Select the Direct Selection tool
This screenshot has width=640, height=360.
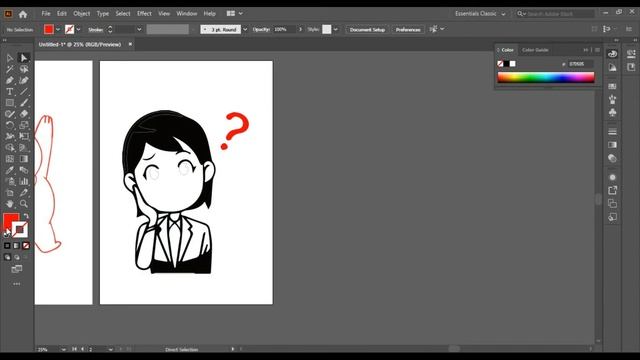[x=24, y=58]
